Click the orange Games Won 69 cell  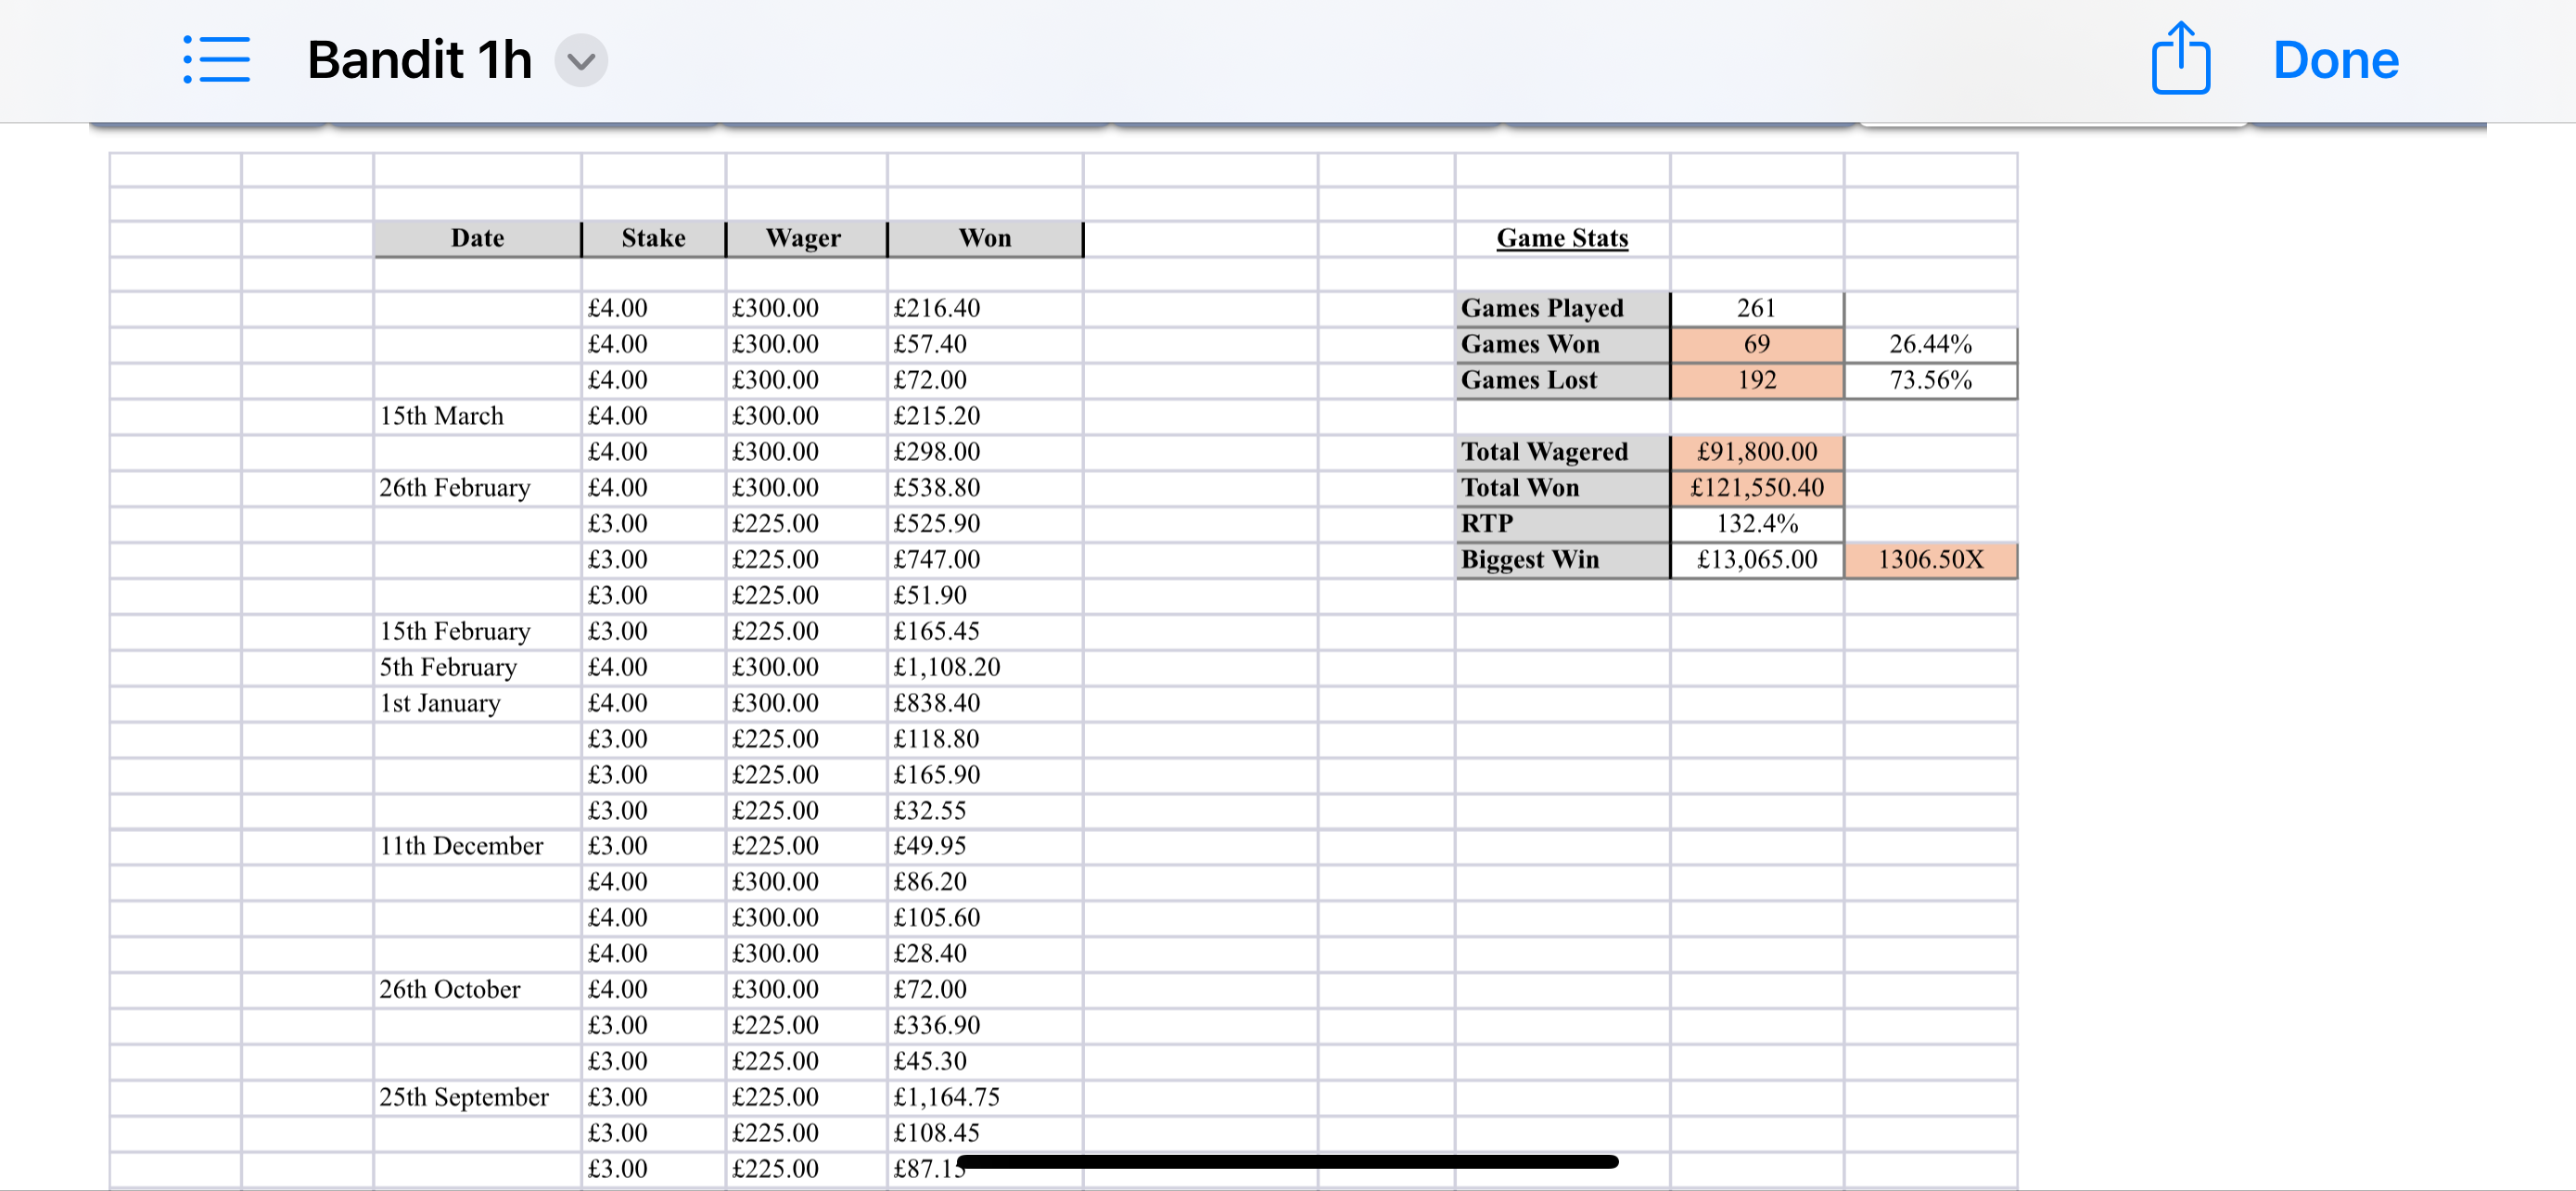[x=1757, y=344]
